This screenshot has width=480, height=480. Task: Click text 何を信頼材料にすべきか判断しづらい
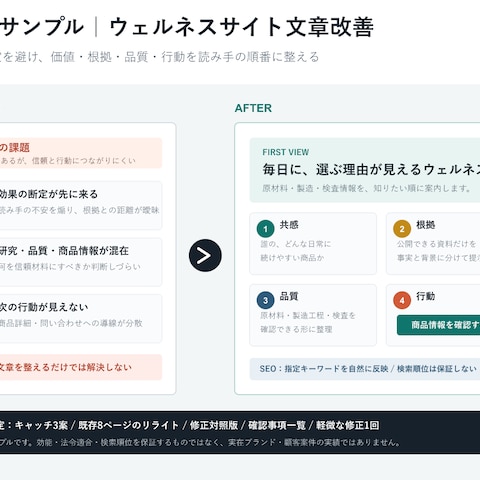point(70,267)
